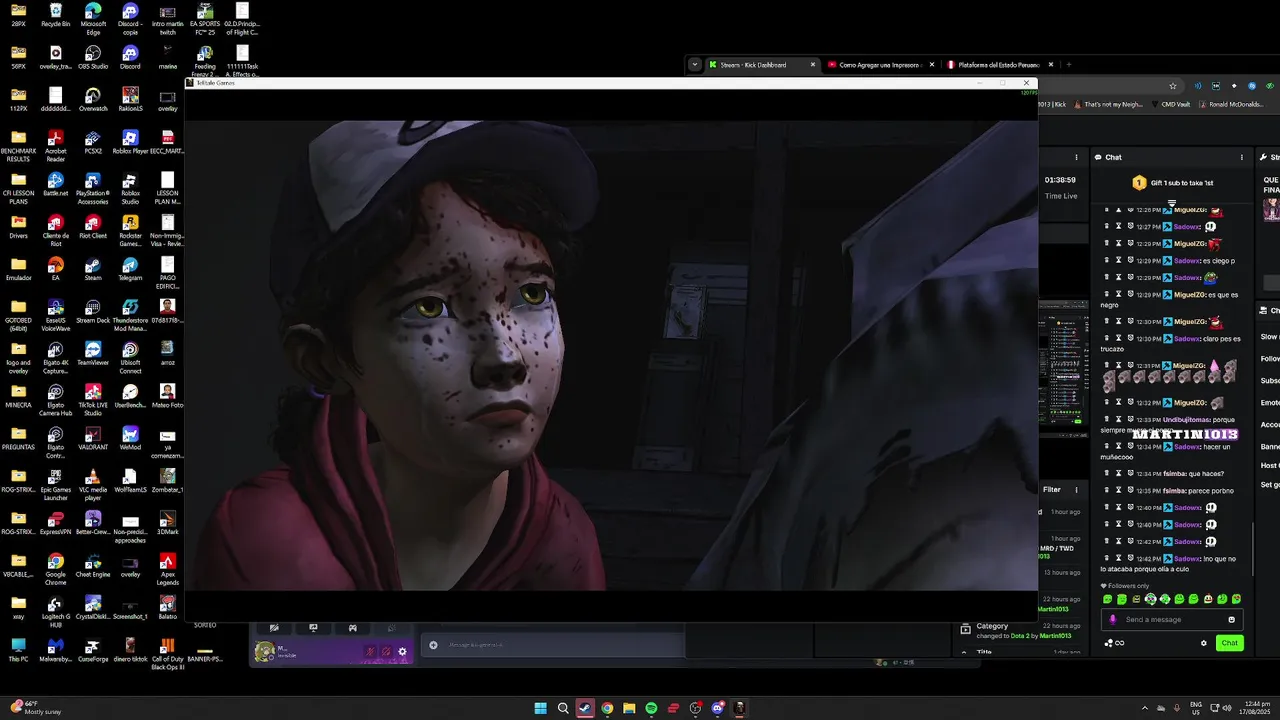The height and width of the screenshot is (720, 1280).
Task: Open the Recycle Bin desktop icon
Action: (x=56, y=15)
